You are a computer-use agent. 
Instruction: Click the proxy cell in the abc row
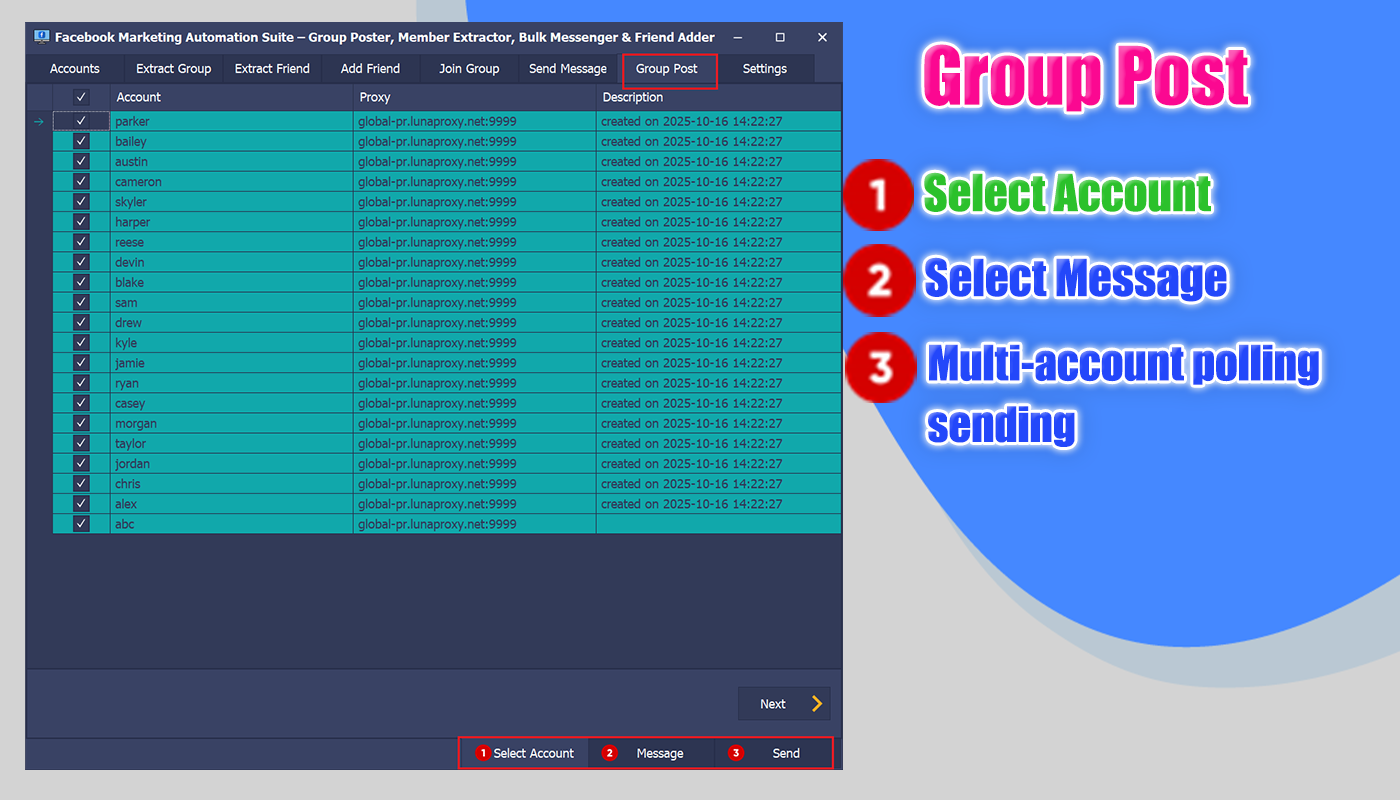click(475, 524)
